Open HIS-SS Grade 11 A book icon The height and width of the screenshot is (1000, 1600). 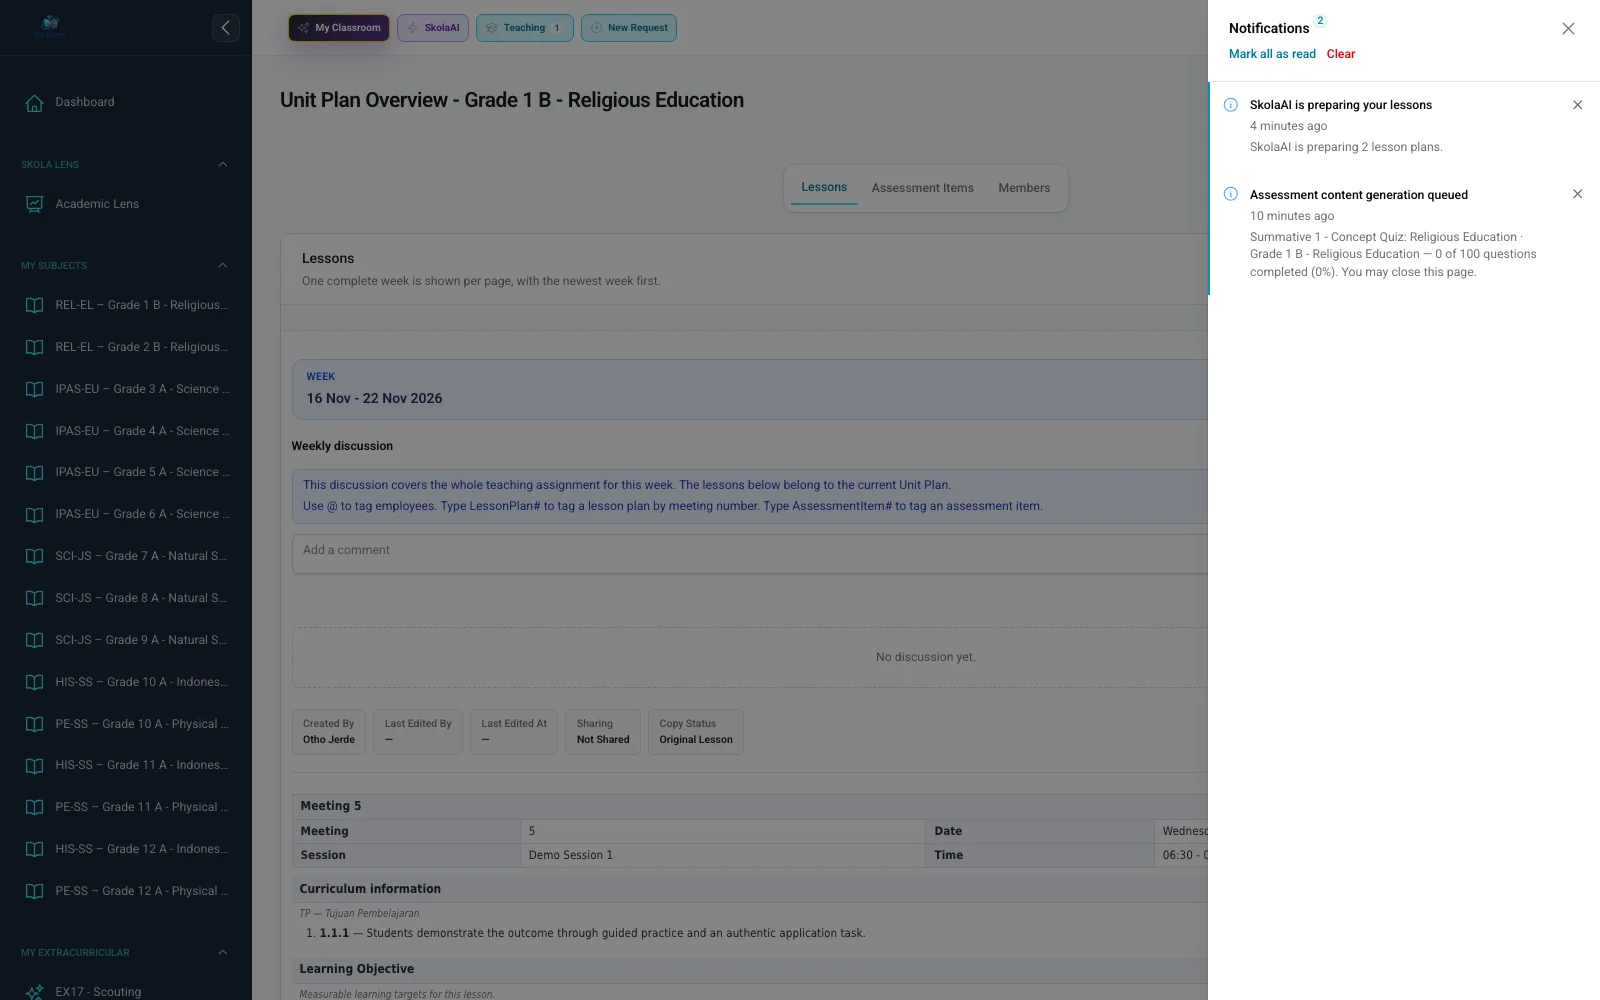[x=34, y=765]
